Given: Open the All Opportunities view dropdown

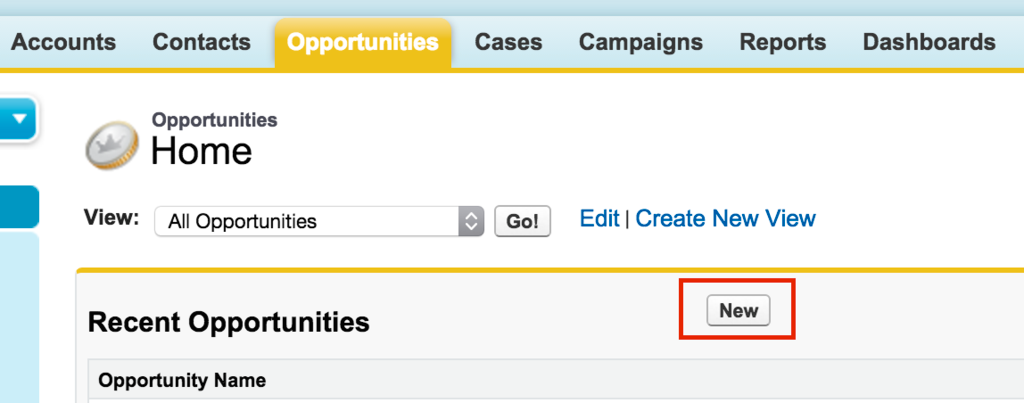Looking at the screenshot, I should click(x=319, y=222).
